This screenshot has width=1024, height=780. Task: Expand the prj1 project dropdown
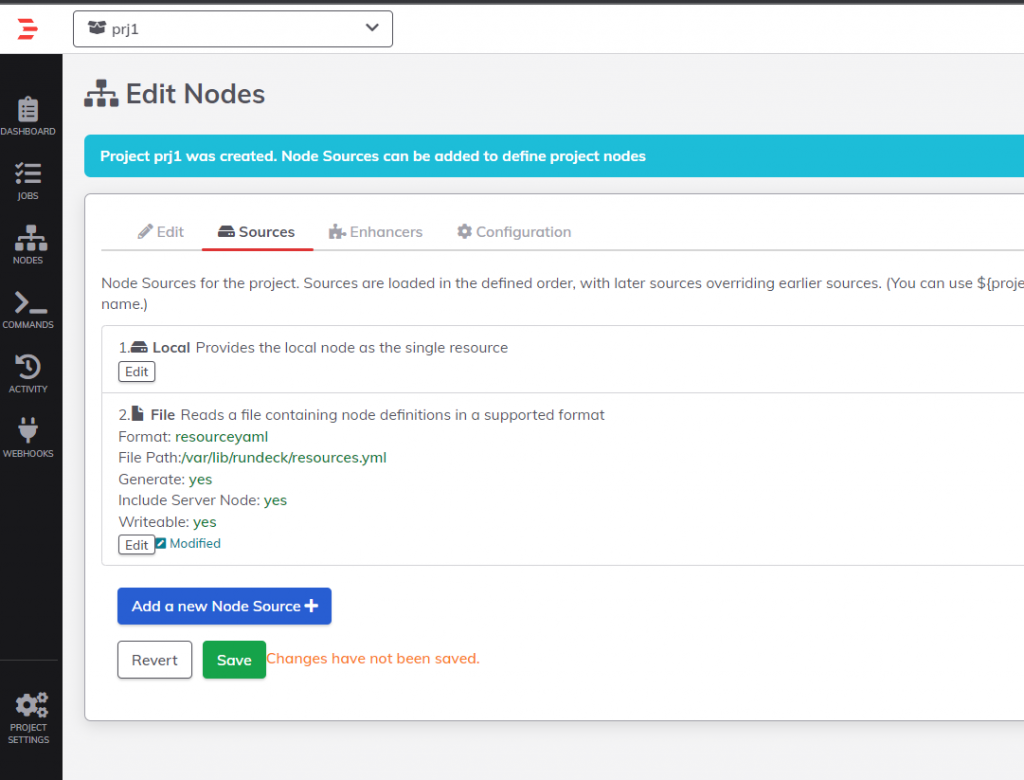tap(232, 29)
